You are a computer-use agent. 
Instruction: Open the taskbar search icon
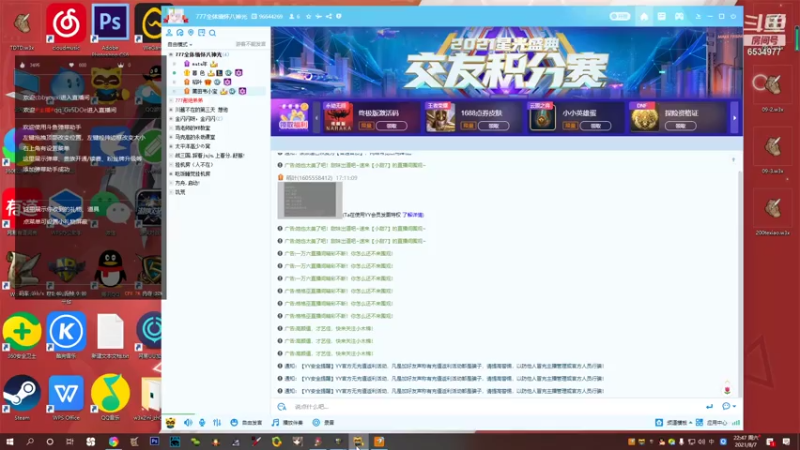pos(30,441)
